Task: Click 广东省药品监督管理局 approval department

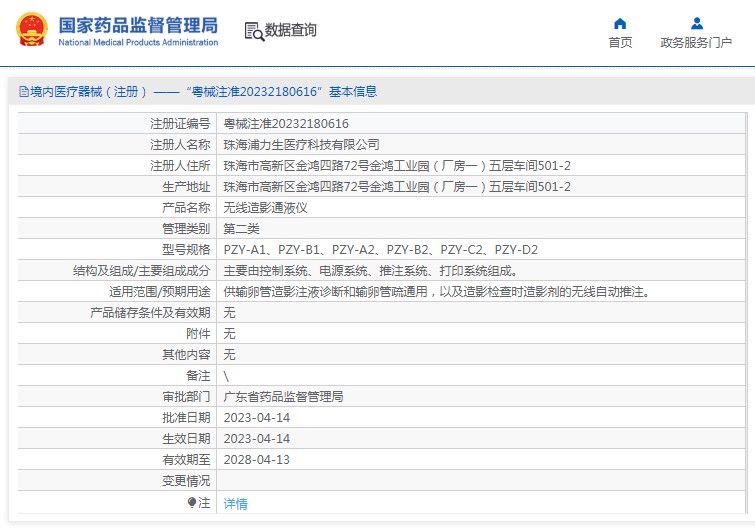Action: pos(283,397)
